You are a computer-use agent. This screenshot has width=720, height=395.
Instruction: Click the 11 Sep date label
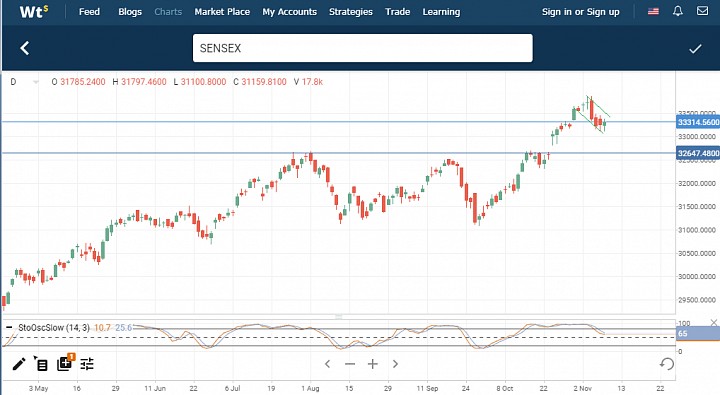(x=427, y=389)
